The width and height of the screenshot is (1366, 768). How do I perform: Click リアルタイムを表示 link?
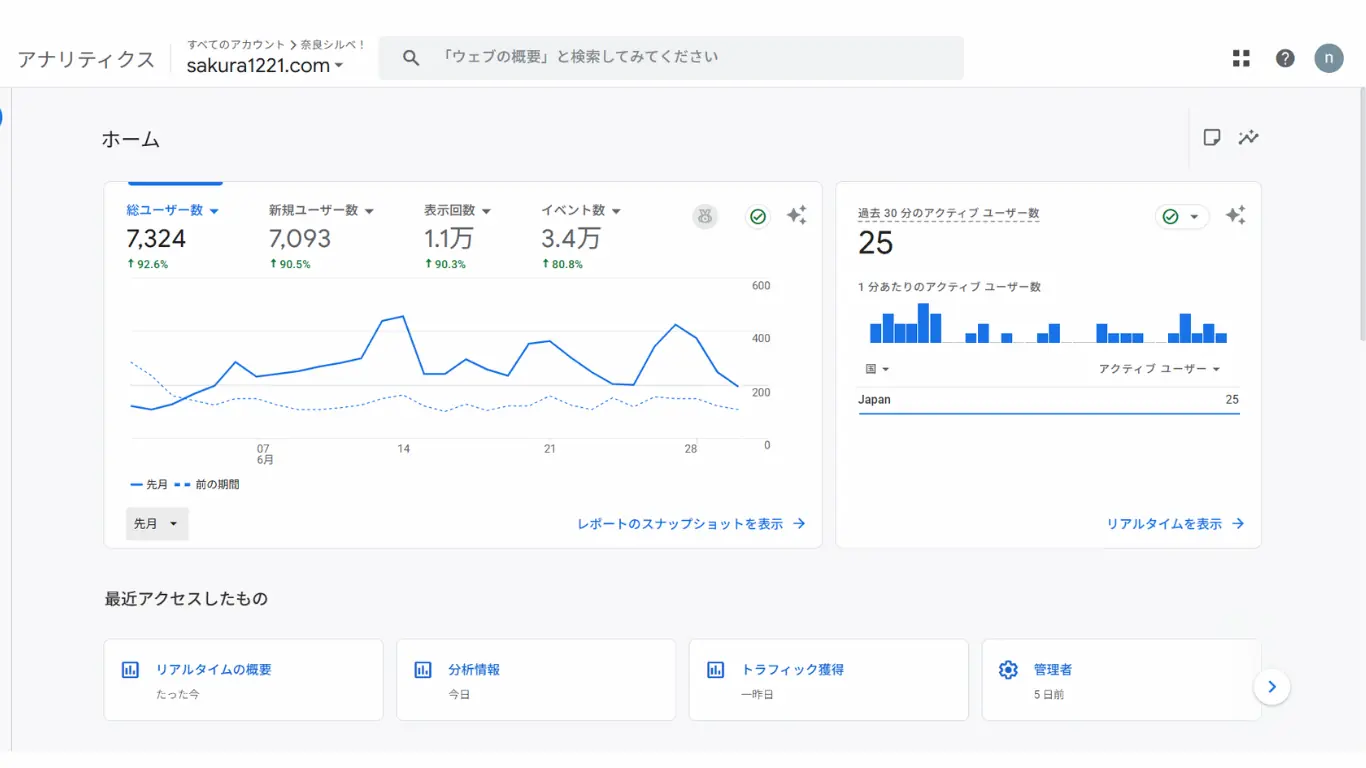coord(1175,524)
